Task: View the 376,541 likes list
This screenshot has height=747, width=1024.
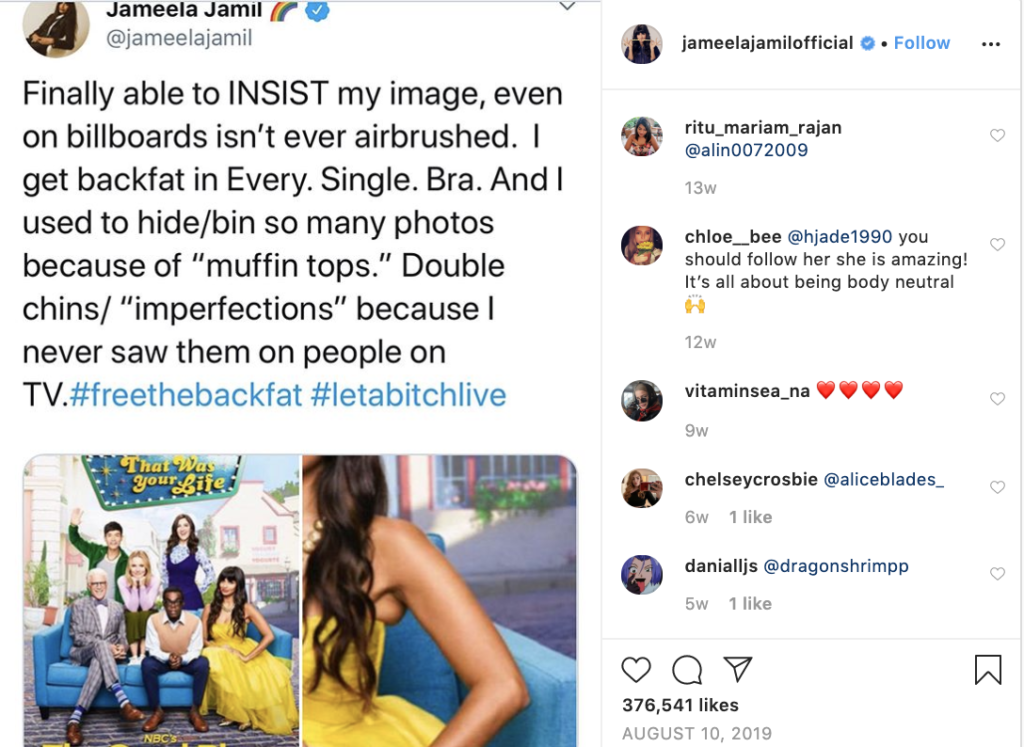Action: point(680,705)
